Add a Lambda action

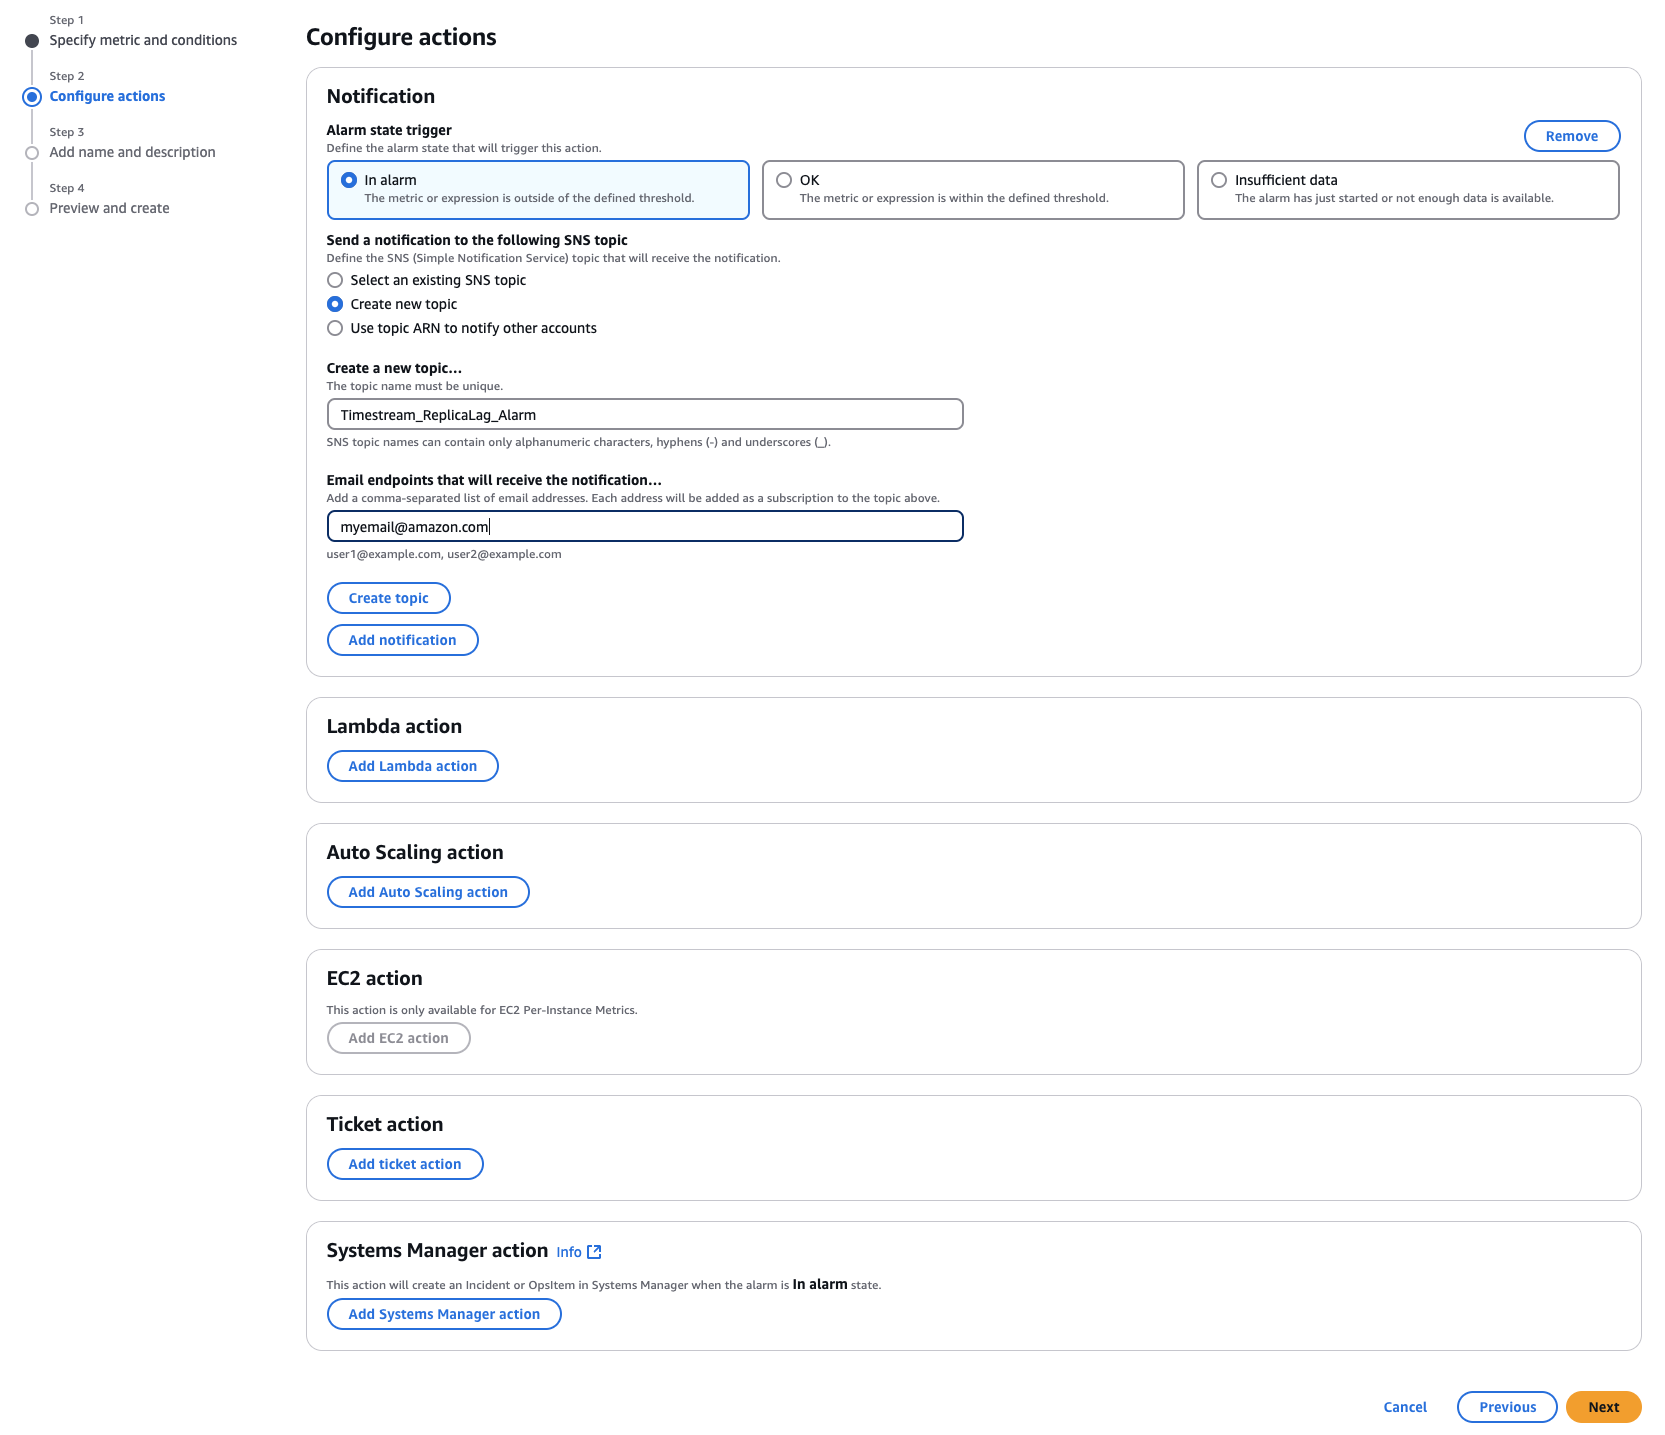[412, 765]
